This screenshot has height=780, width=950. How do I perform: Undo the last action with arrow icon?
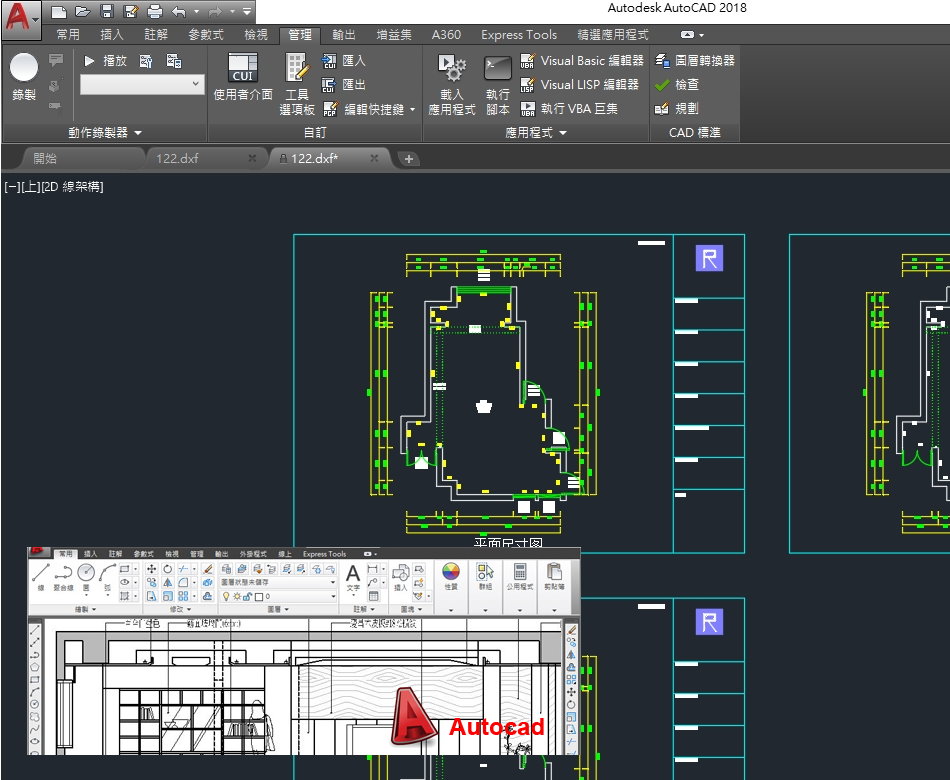pyautogui.click(x=179, y=11)
